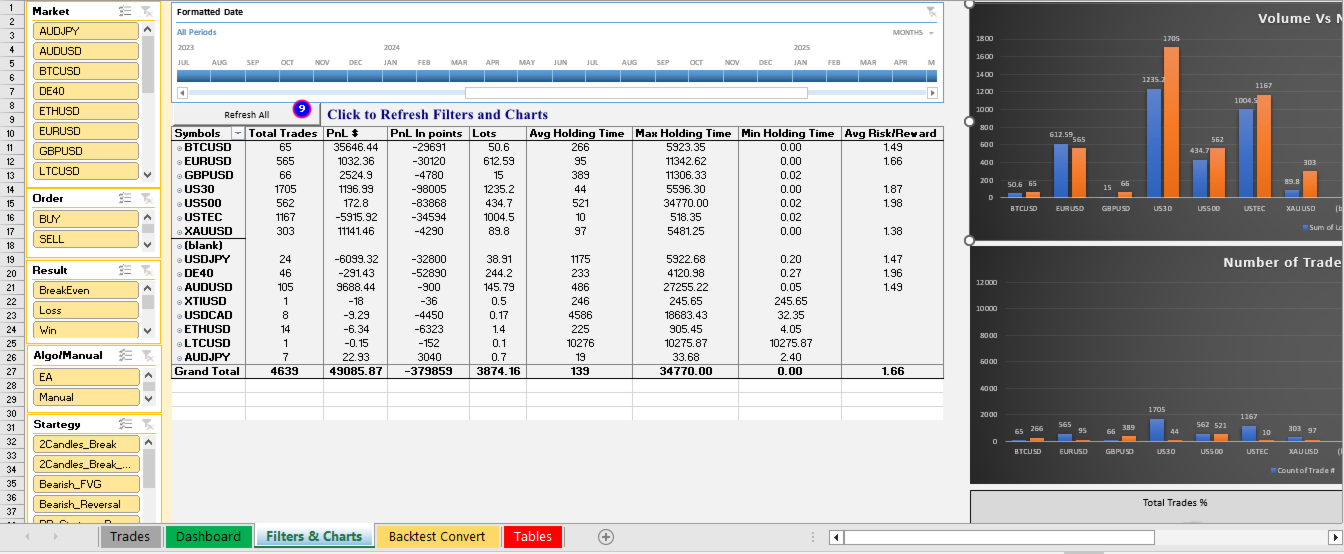Click the previous sheet navigation arrow
The height and width of the screenshot is (554, 1344).
[x=28, y=537]
